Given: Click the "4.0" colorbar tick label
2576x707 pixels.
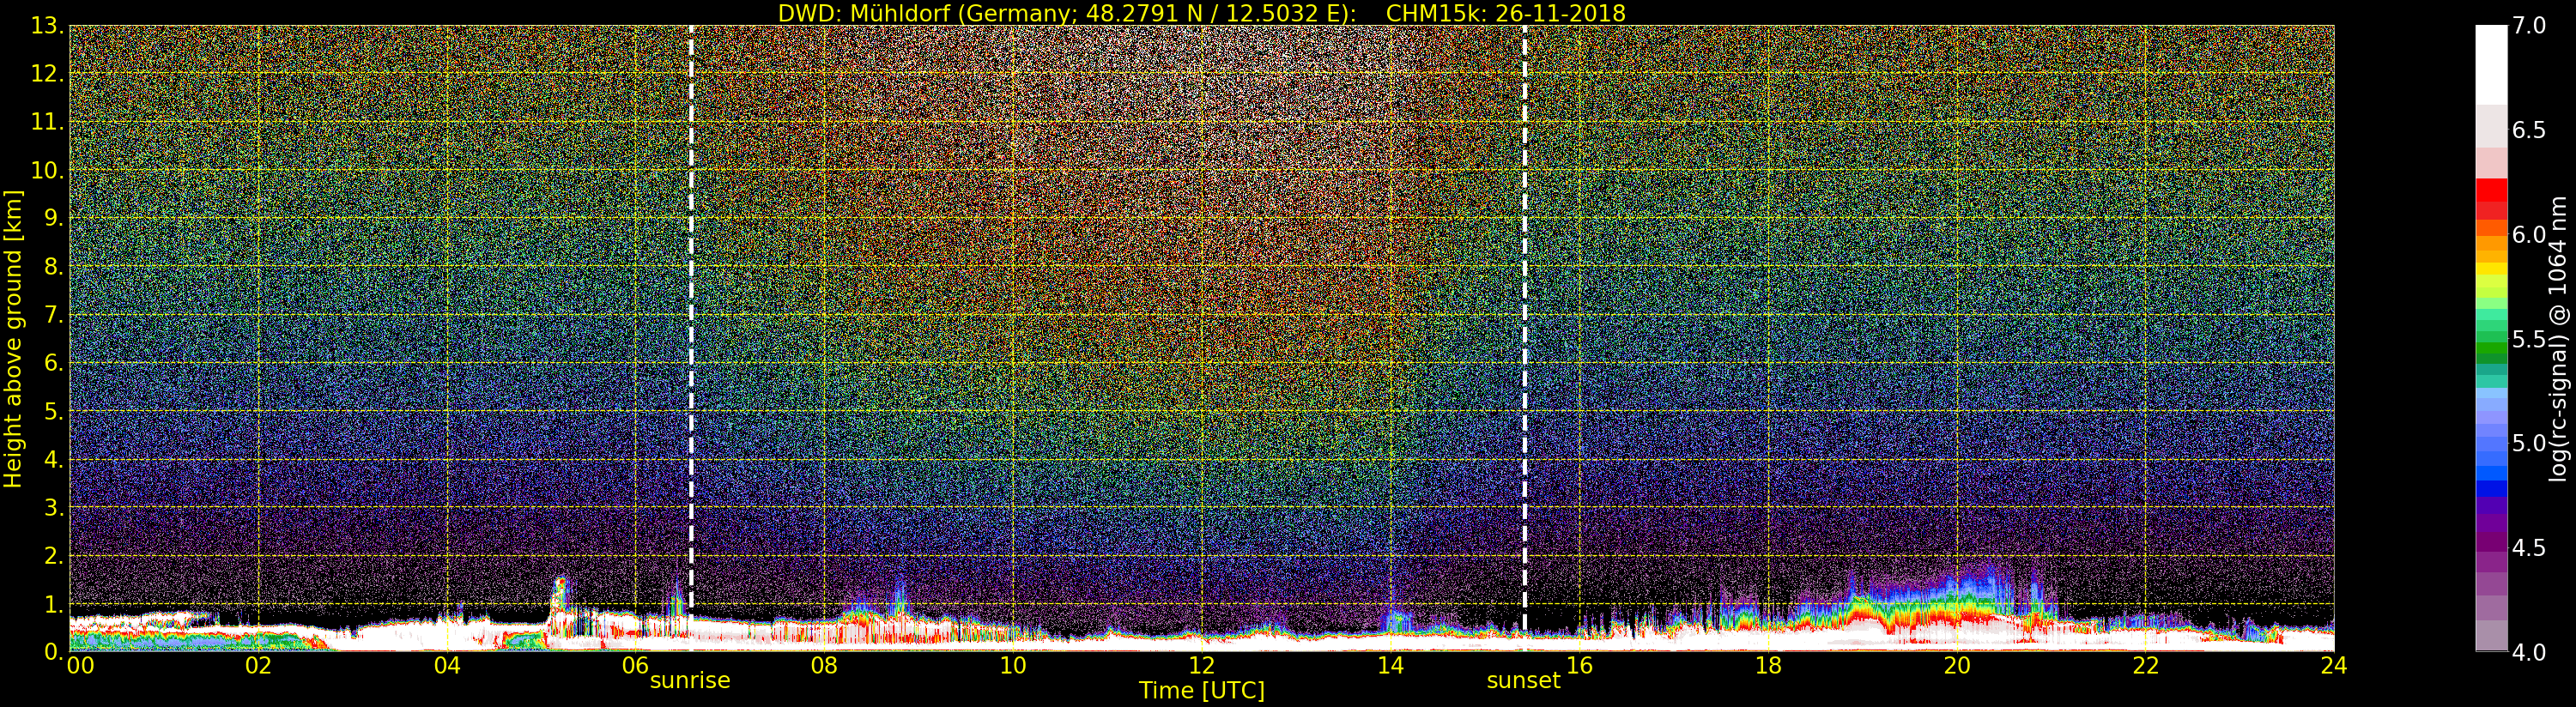Looking at the screenshot, I should (2529, 652).
